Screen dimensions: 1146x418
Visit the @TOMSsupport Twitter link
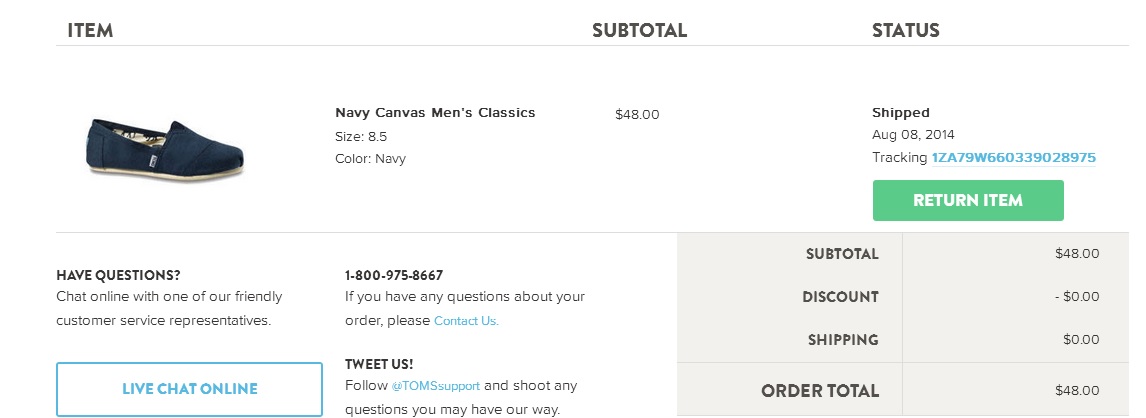click(435, 386)
